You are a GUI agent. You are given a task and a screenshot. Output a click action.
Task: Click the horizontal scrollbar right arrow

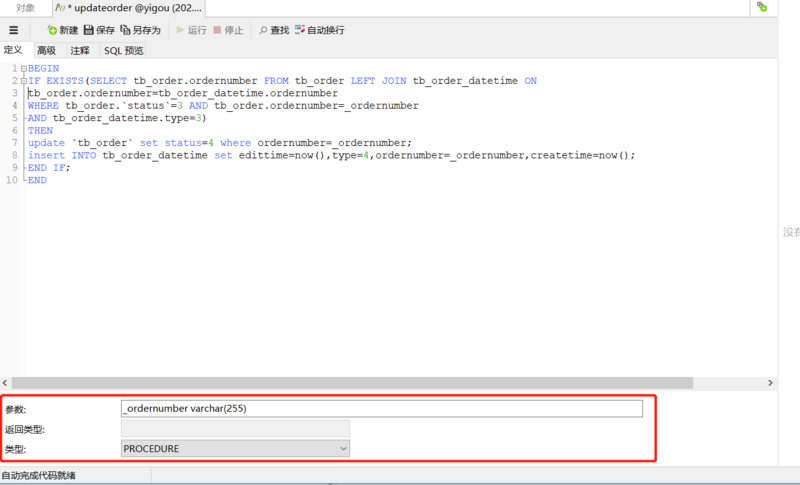pyautogui.click(x=770, y=383)
